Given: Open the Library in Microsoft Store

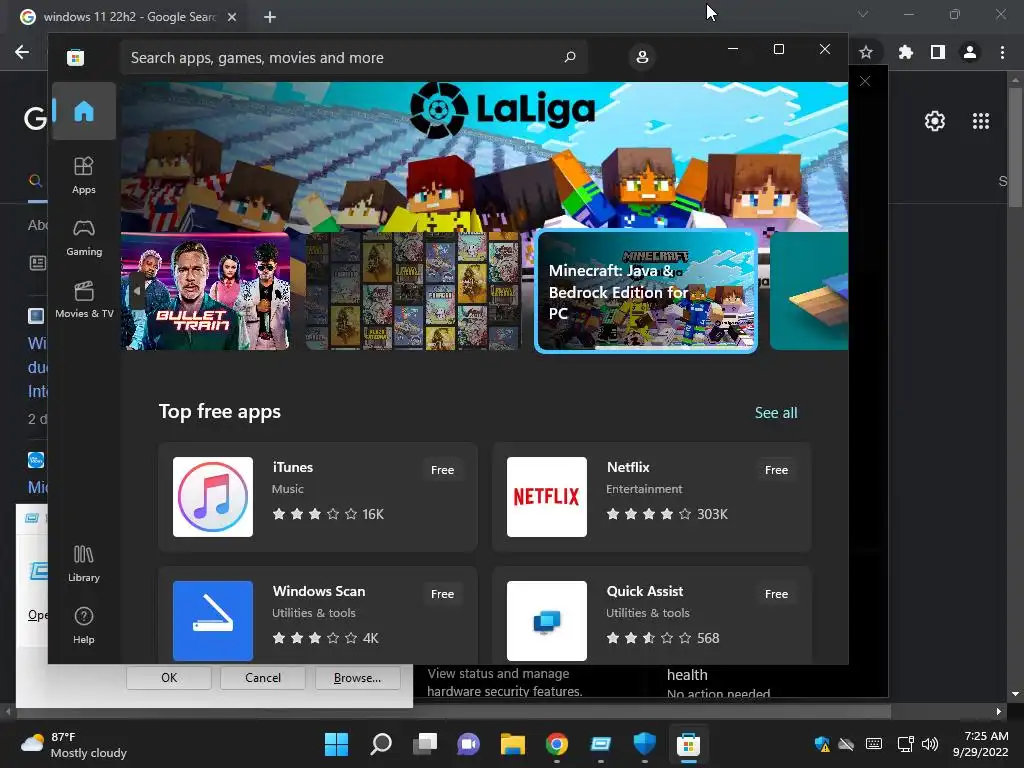Looking at the screenshot, I should (84, 563).
